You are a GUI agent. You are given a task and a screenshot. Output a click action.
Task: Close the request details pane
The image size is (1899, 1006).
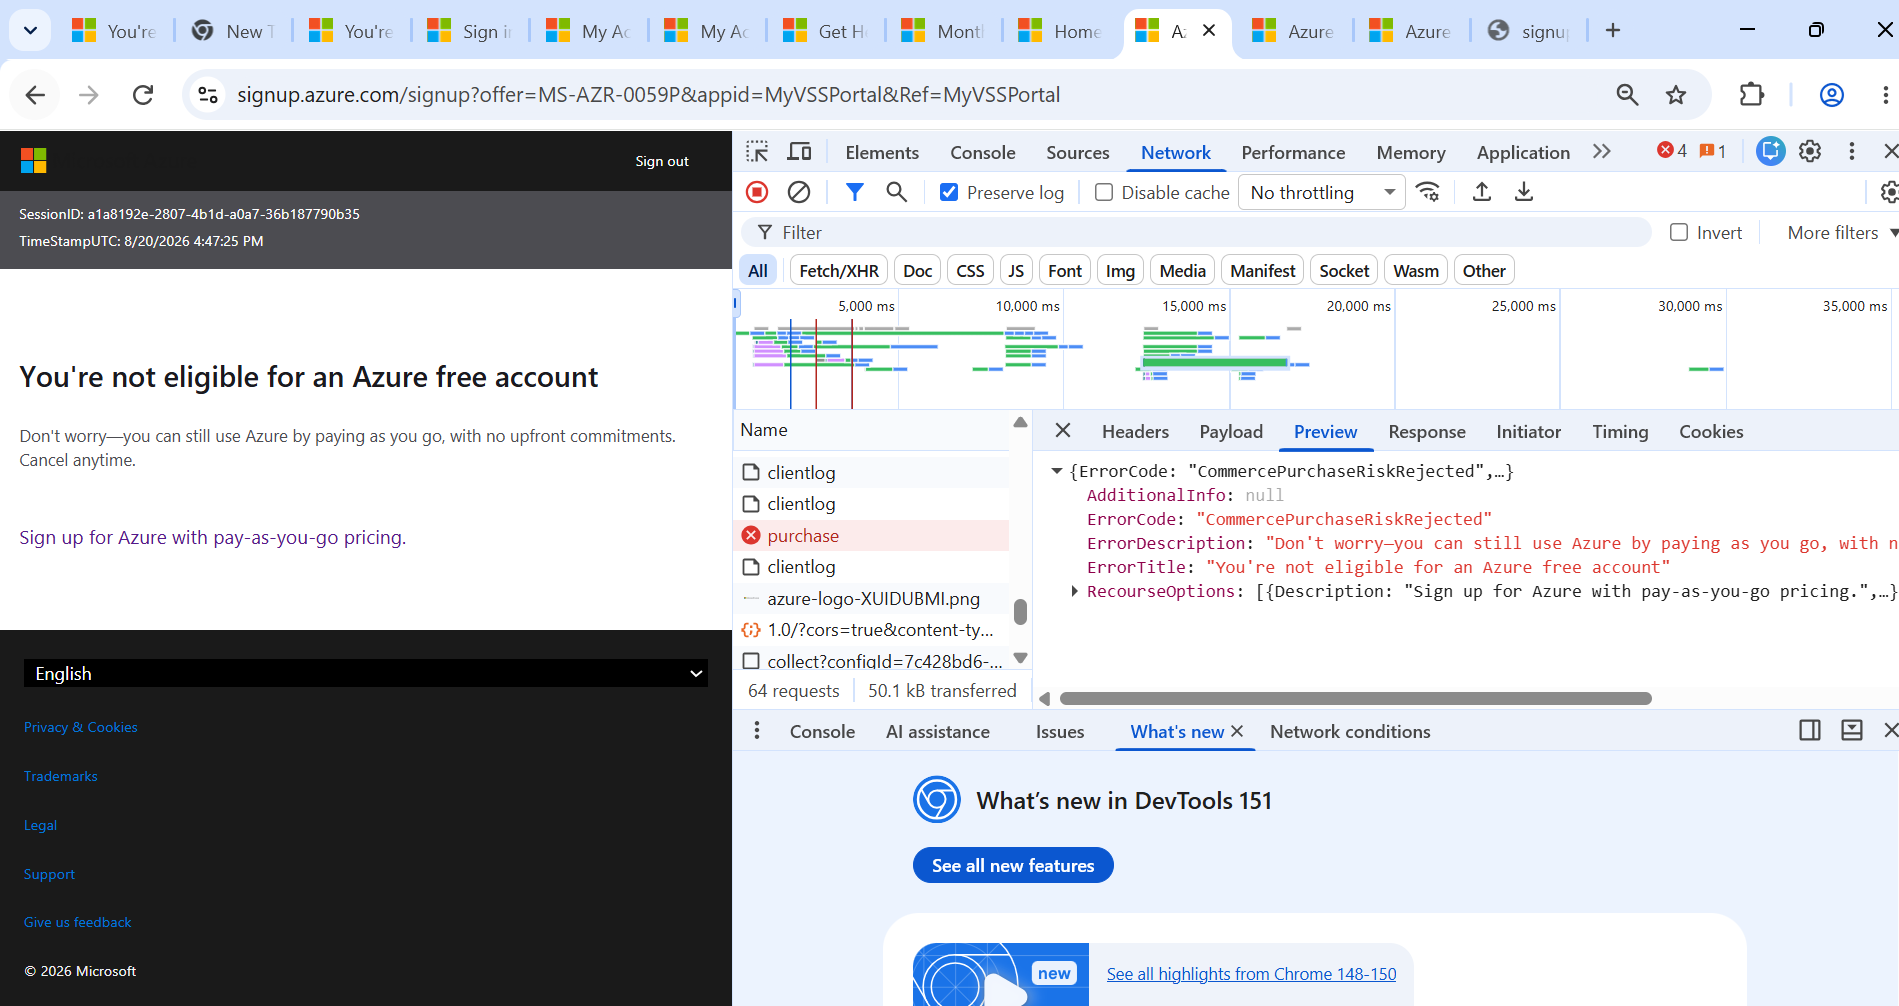[1063, 431]
